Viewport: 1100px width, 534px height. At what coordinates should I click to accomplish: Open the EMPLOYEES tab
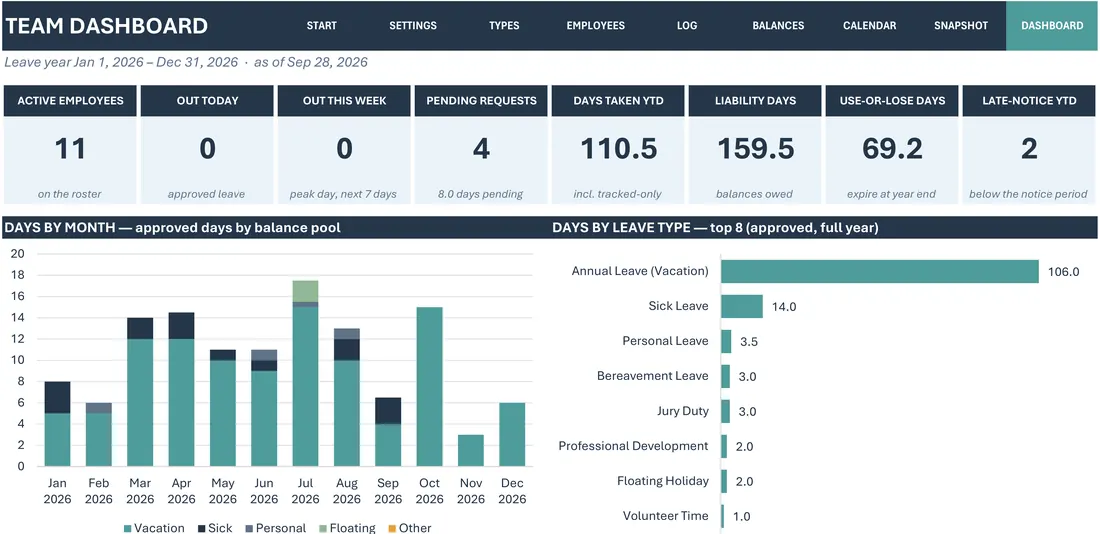pos(596,25)
